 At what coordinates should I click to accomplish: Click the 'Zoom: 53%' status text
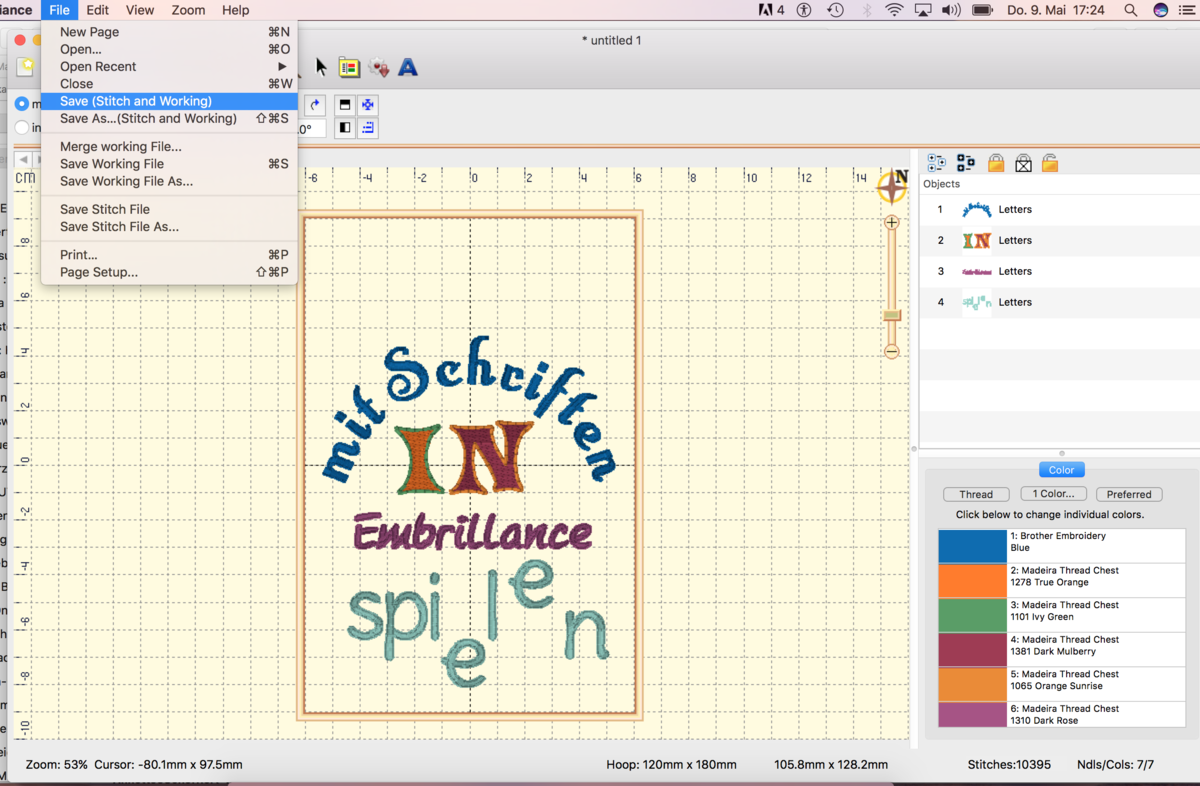tap(56, 765)
